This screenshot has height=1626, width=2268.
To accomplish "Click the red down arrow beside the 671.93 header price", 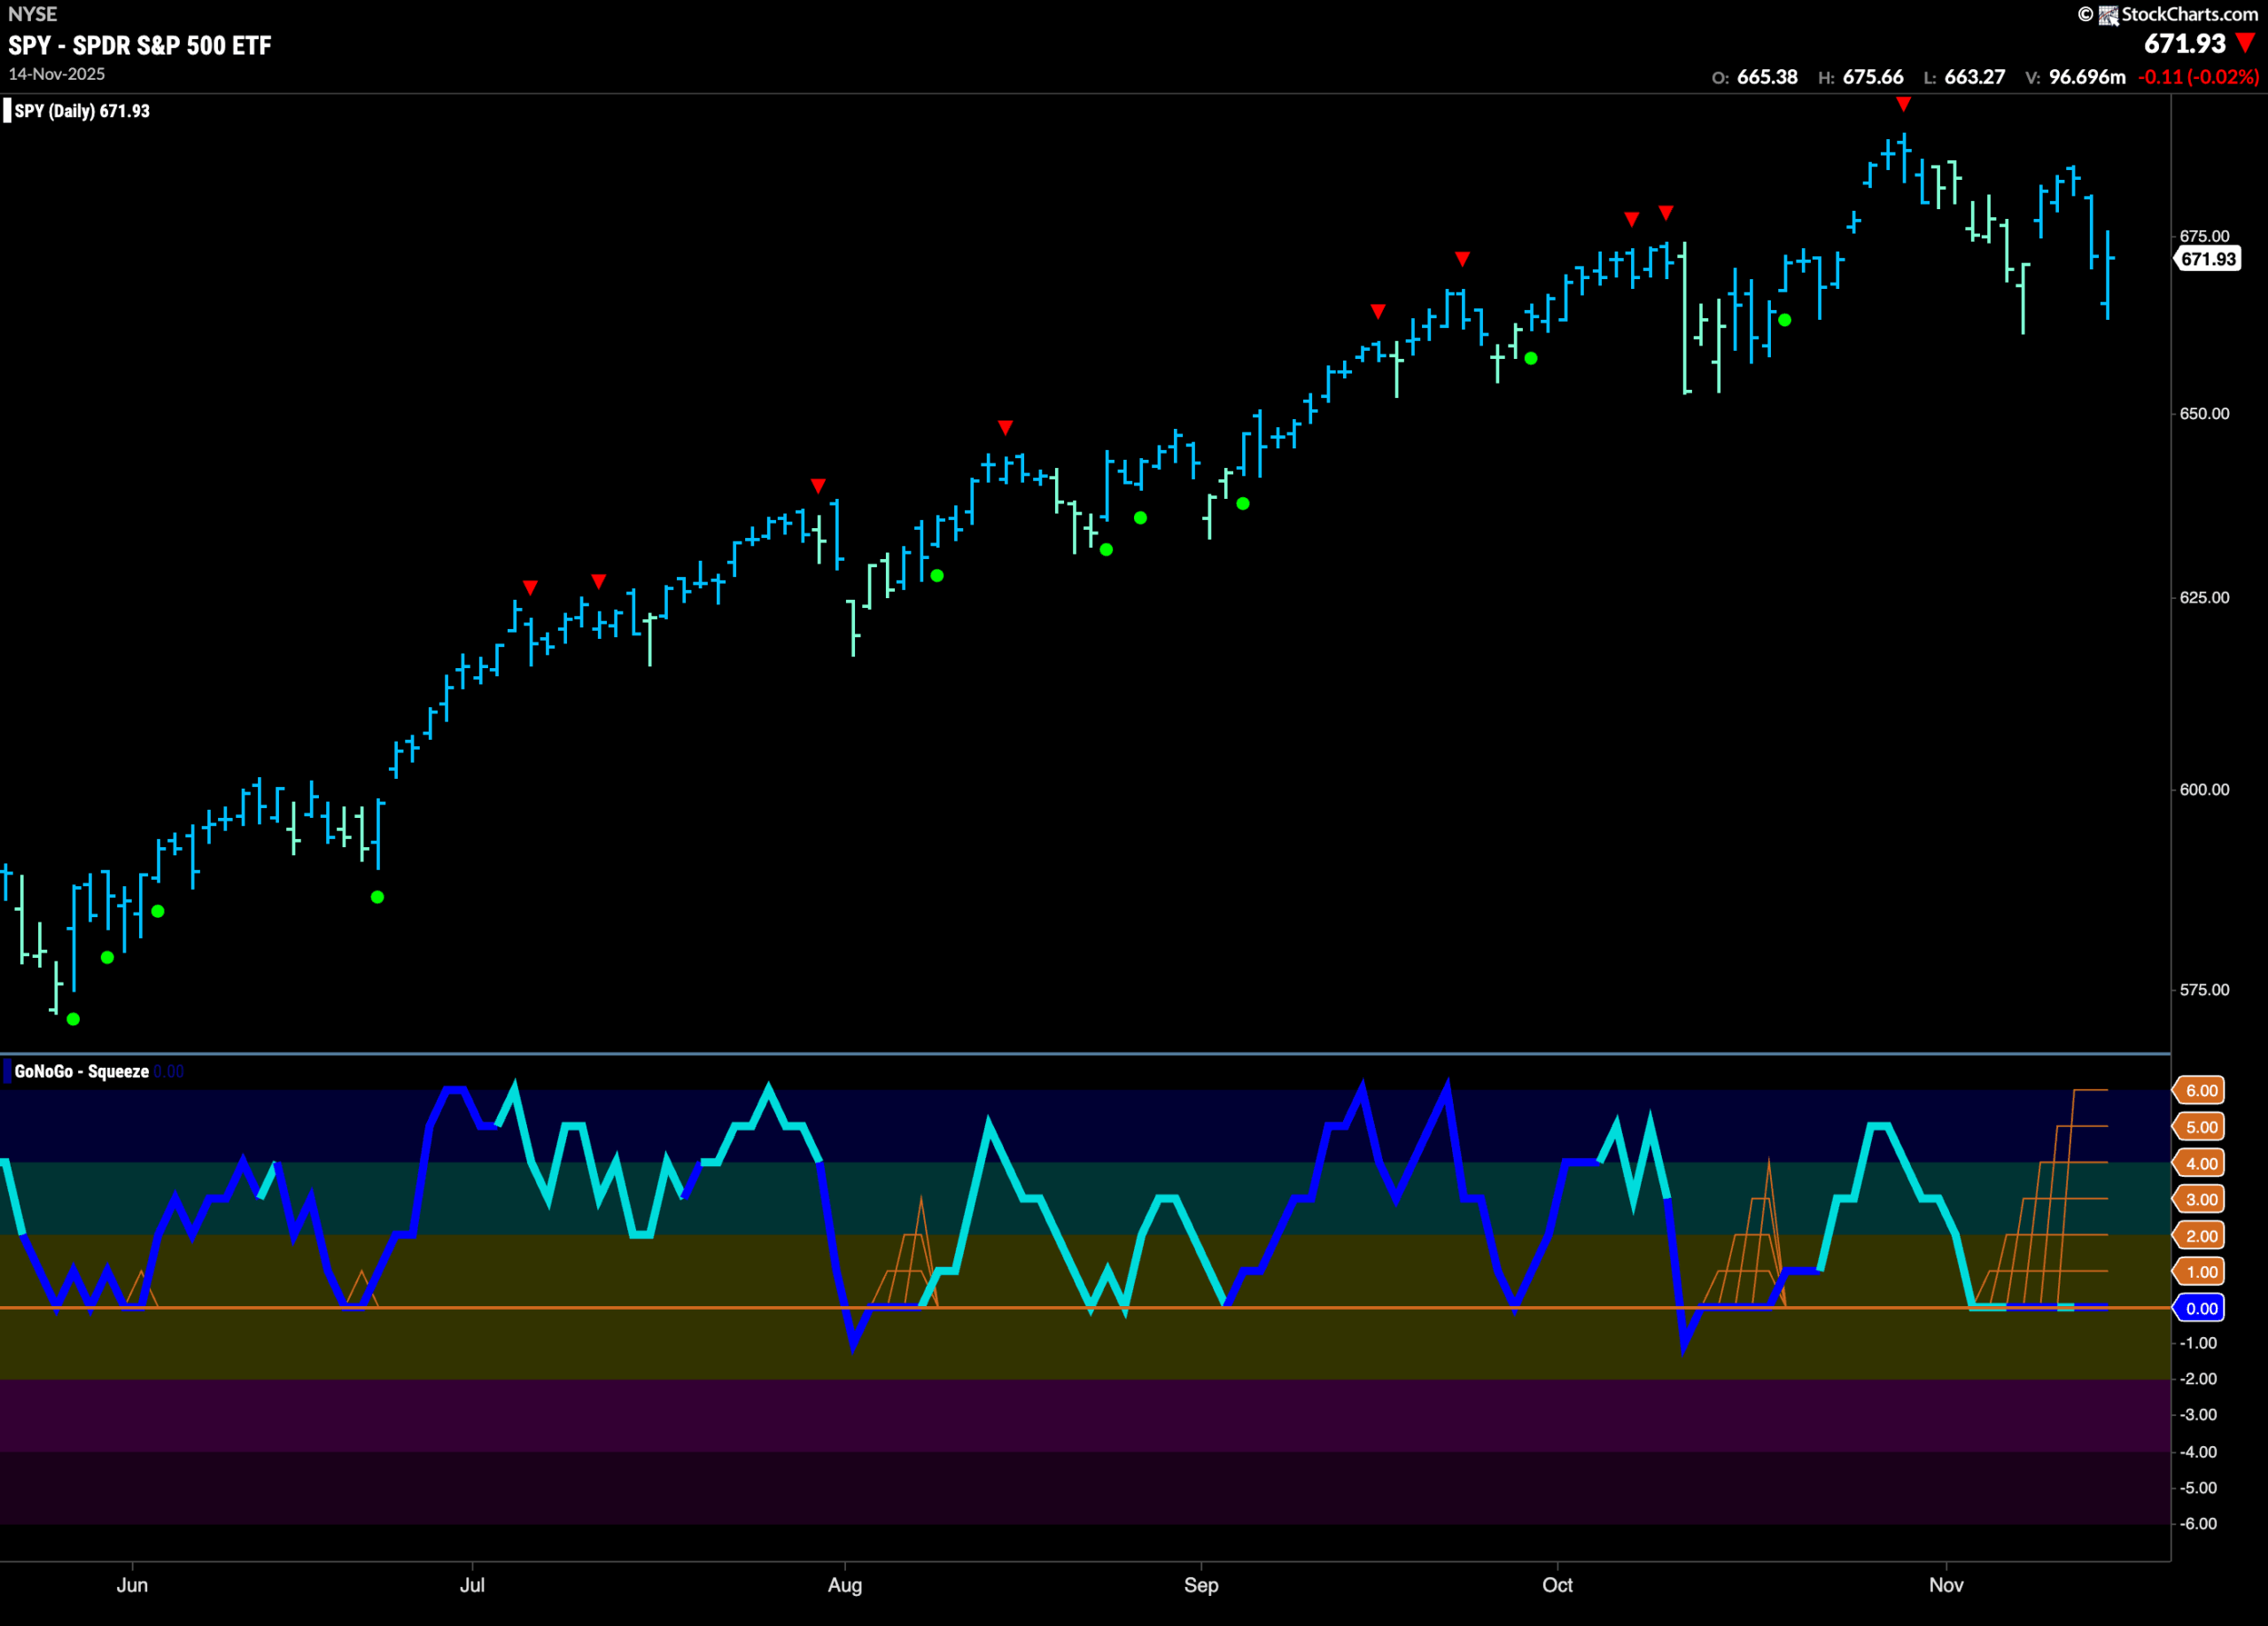I will 2246,43.
